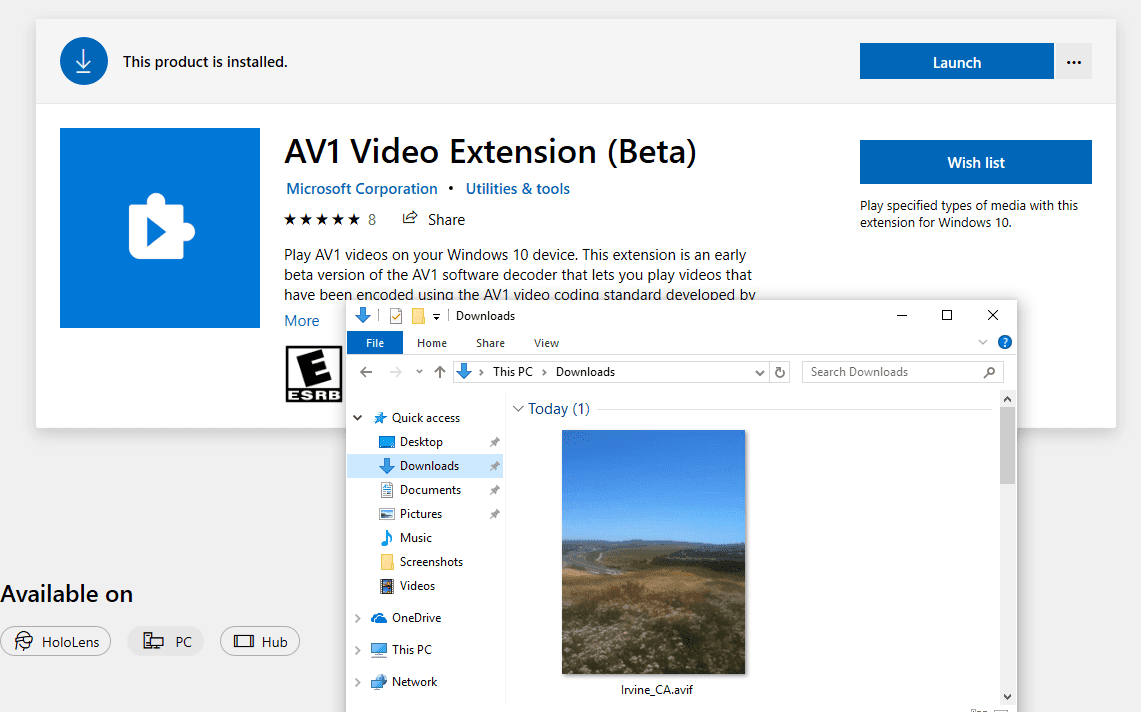Expand the This PC tree node

pos(357,649)
